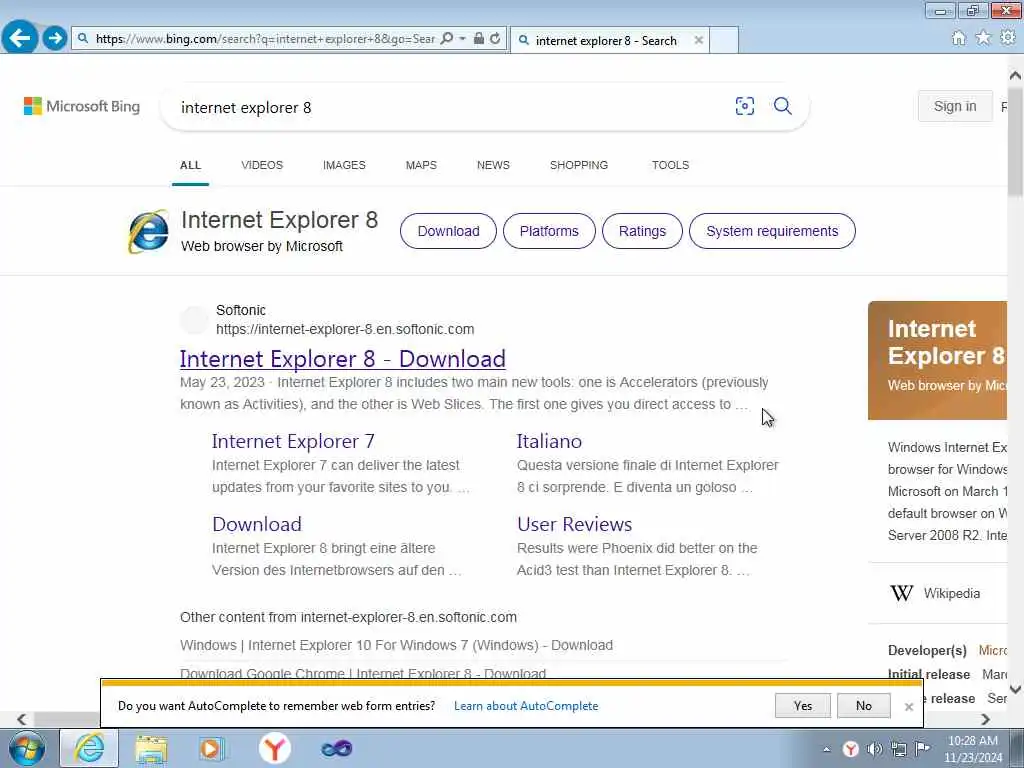Go back with the browser back arrow
The height and width of the screenshot is (768, 1024).
[x=20, y=37]
